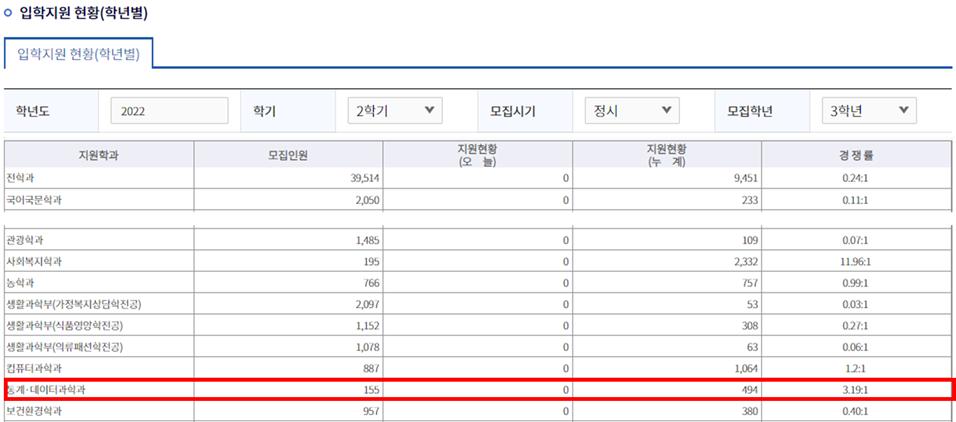Select the 보건환경학과 row name
The width and height of the screenshot is (956, 422).
pyautogui.click(x=34, y=411)
